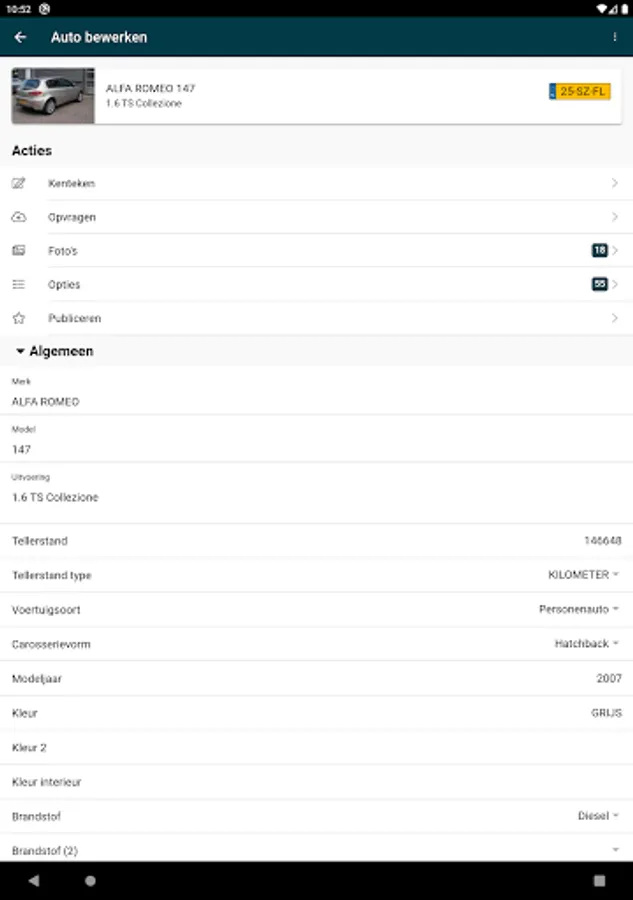The width and height of the screenshot is (633, 900).
Task: Open the Publiceren action row
Action: [x=316, y=318]
